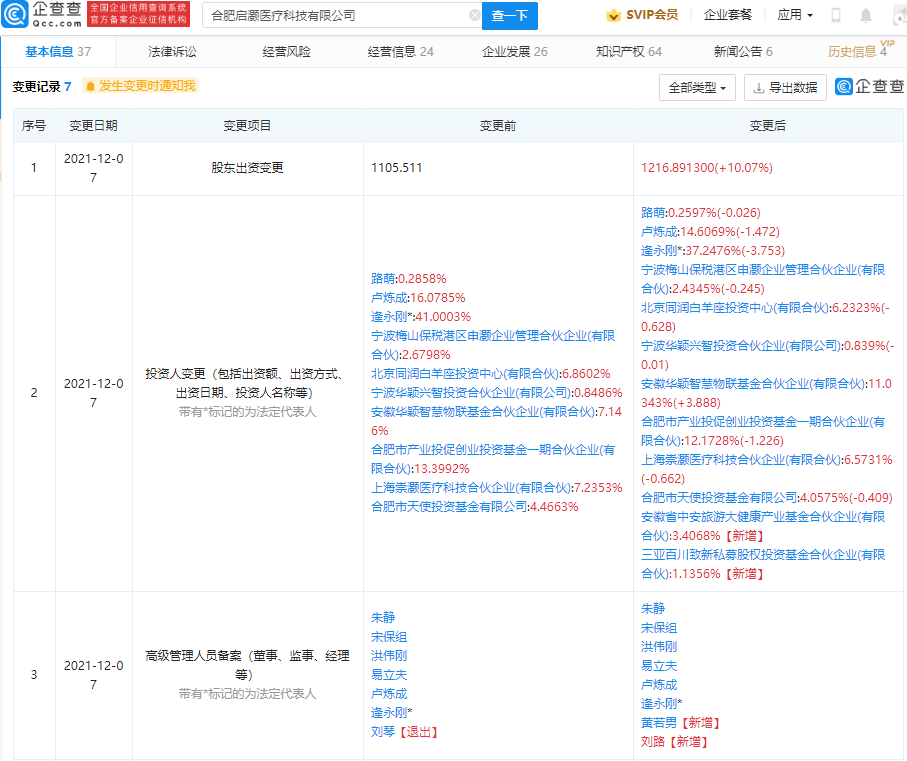Image resolution: width=907 pixels, height=761 pixels.
Task: Click the 查一下 search button
Action: [510, 16]
